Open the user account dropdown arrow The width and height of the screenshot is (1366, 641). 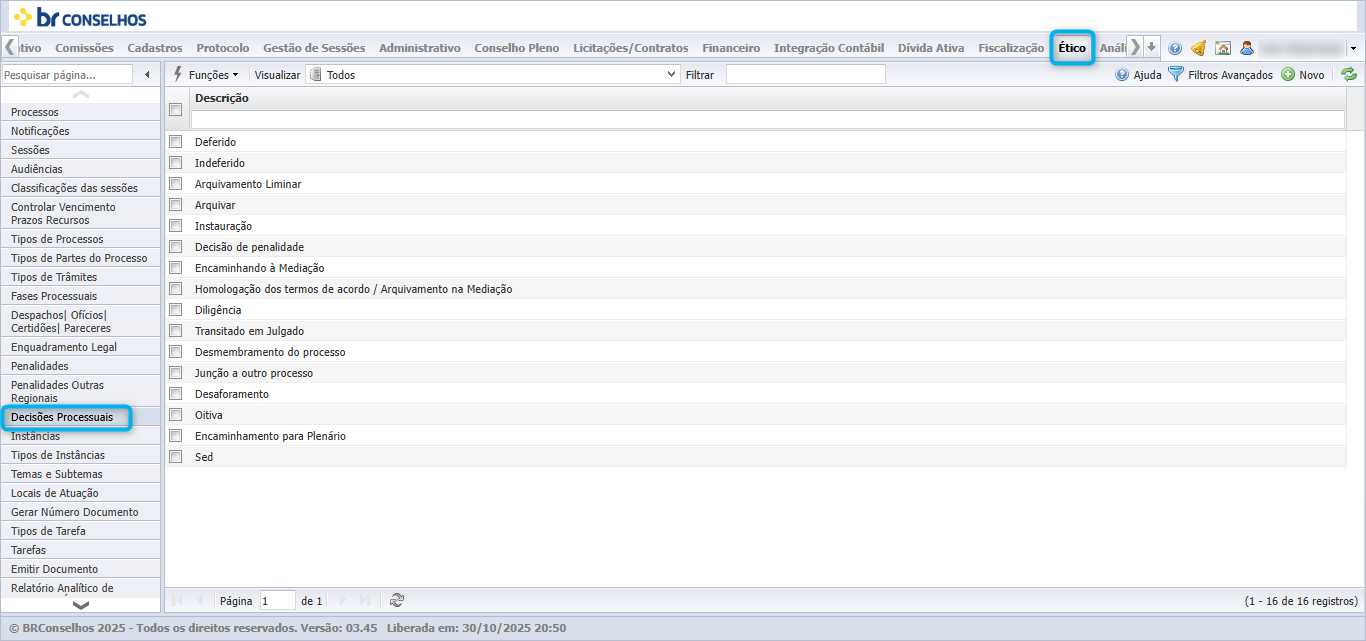point(1353,48)
